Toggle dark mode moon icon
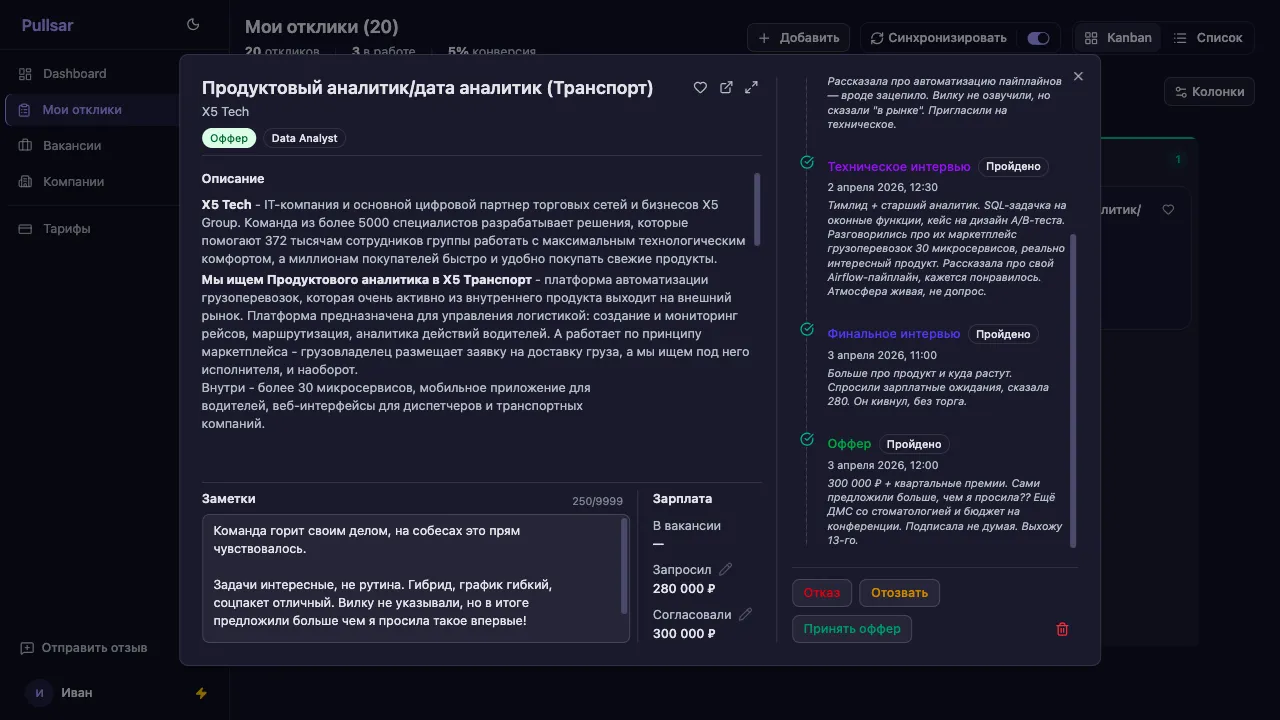This screenshot has height=720, width=1280. (x=193, y=25)
